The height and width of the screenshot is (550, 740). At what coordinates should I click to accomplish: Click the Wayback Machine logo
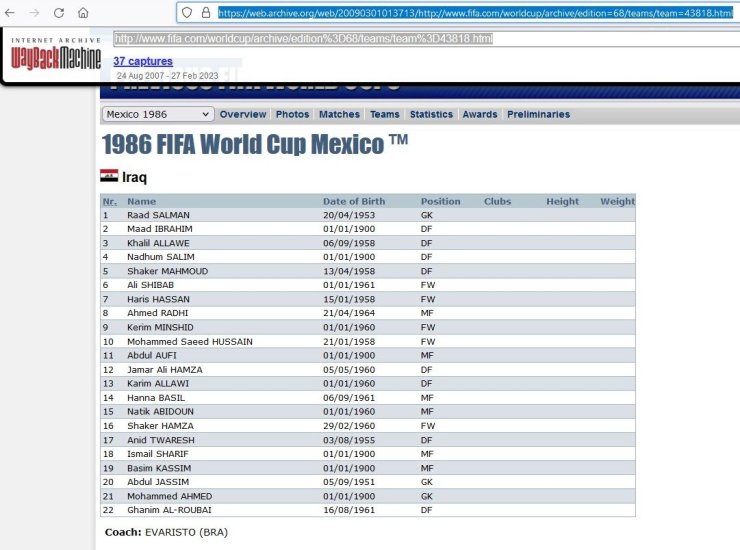[56, 56]
